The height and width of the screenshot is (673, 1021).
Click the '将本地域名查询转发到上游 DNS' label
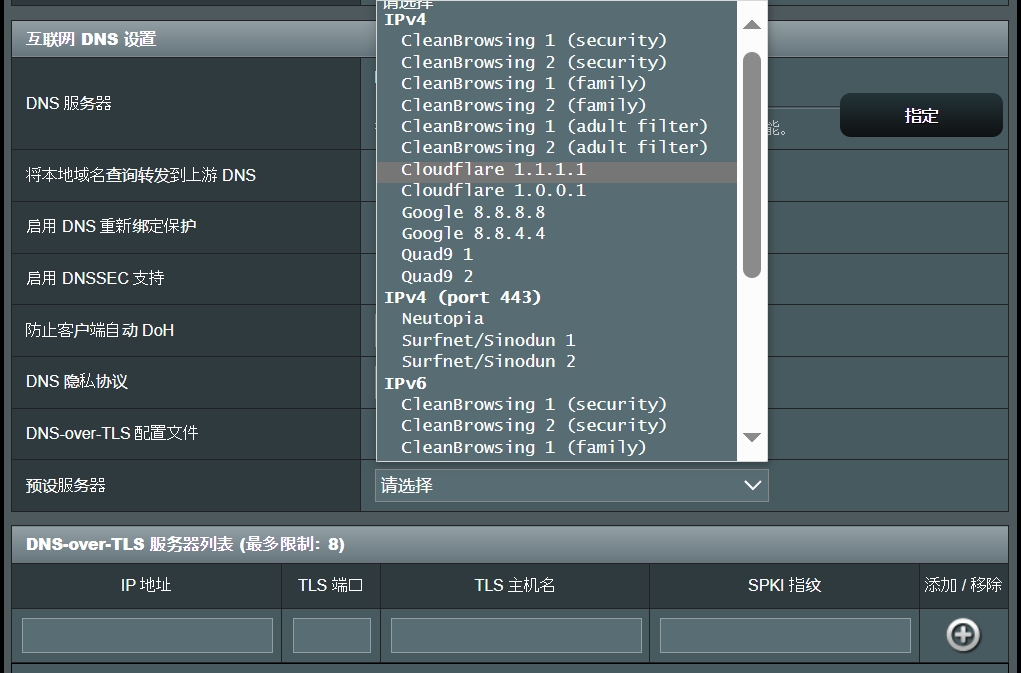coord(141,175)
